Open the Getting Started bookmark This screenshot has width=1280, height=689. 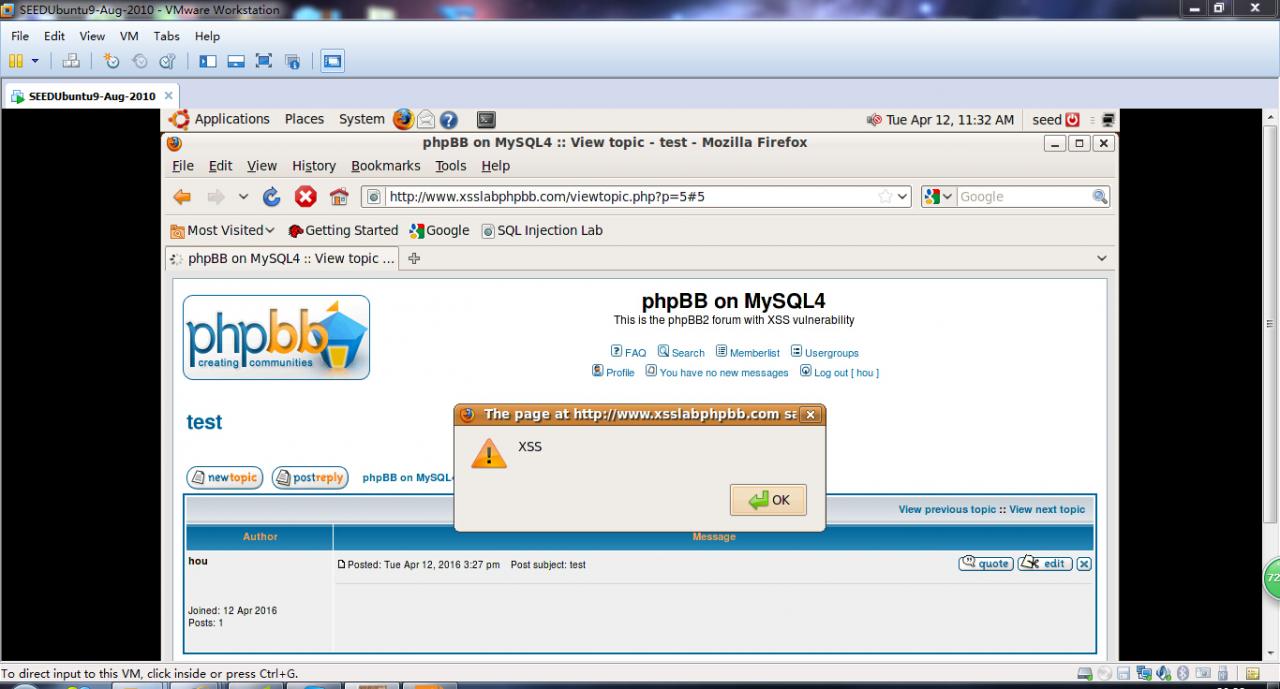[343, 230]
